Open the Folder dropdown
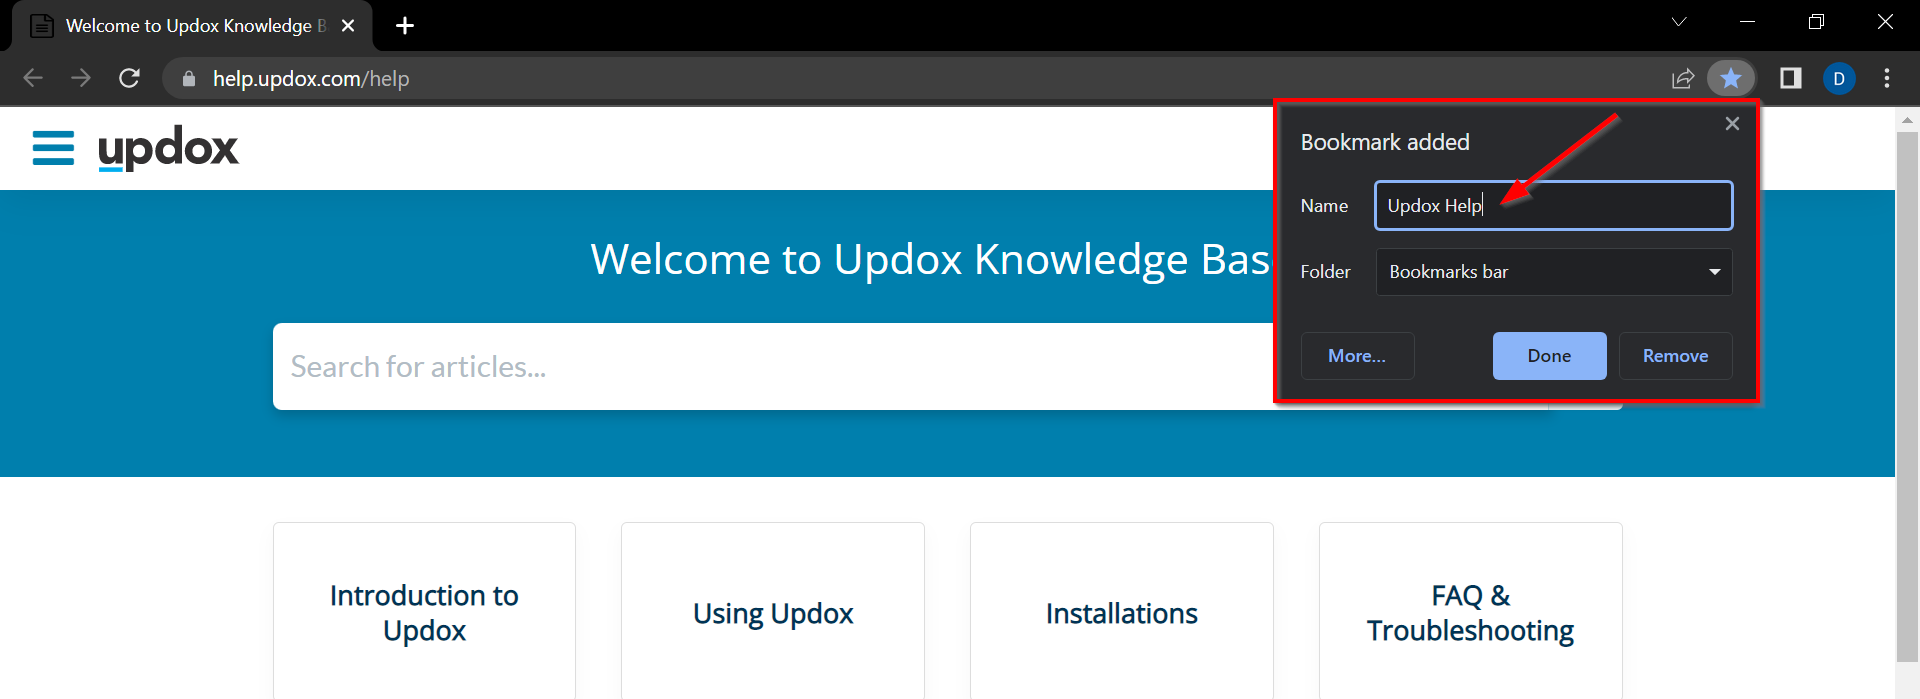 1554,272
